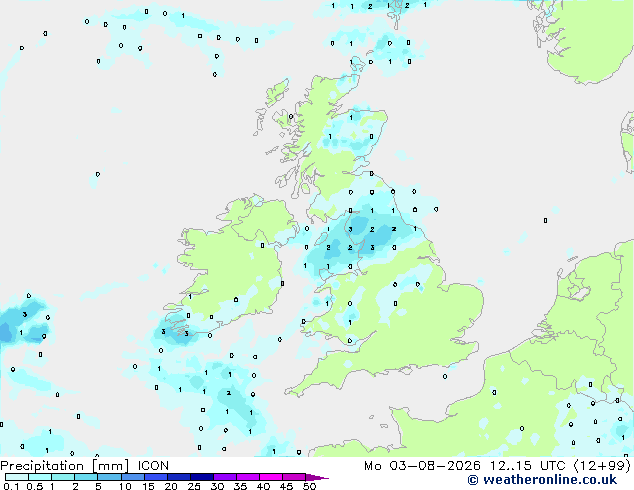Pick the 0.5–1 mm legend swatch
Screen dimensions: 634x490
tap(40, 477)
